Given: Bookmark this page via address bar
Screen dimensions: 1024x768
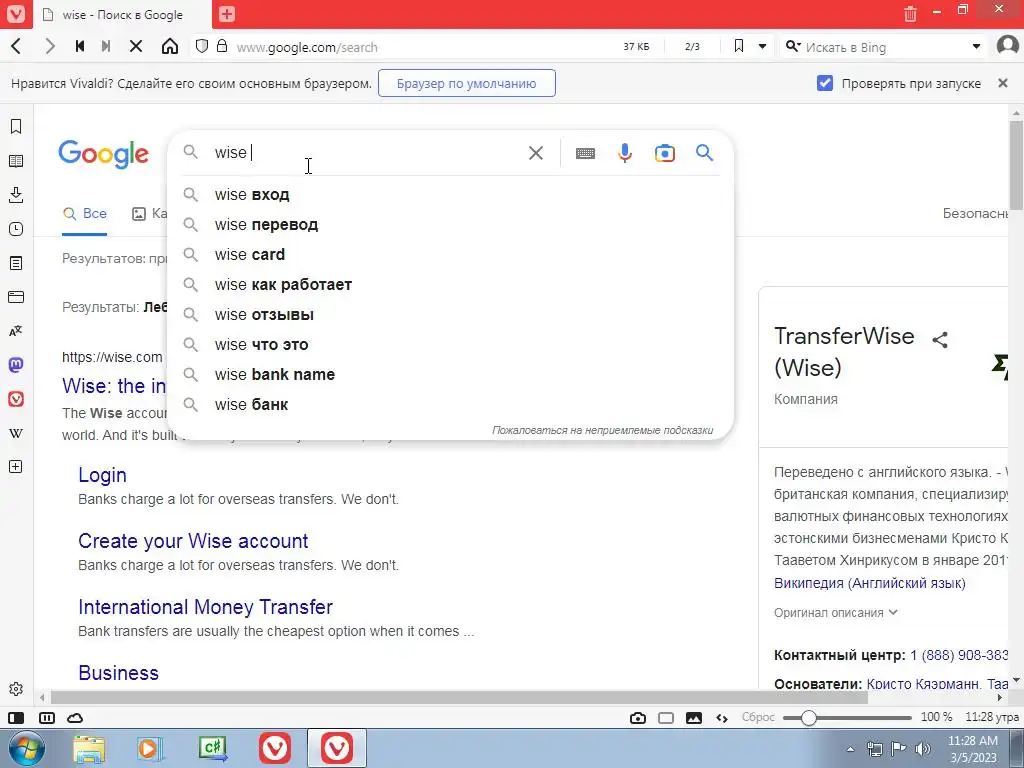Looking at the screenshot, I should click(739, 46).
